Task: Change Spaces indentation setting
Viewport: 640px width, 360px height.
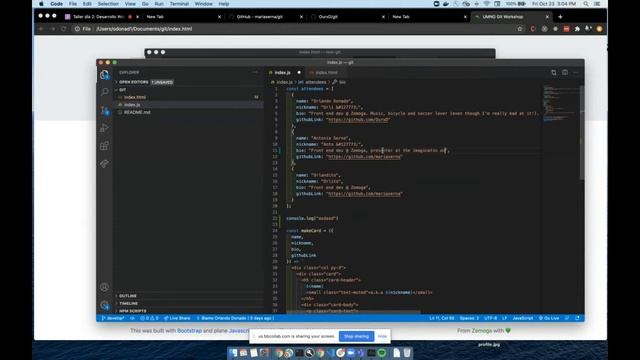Action: pyautogui.click(x=469, y=318)
